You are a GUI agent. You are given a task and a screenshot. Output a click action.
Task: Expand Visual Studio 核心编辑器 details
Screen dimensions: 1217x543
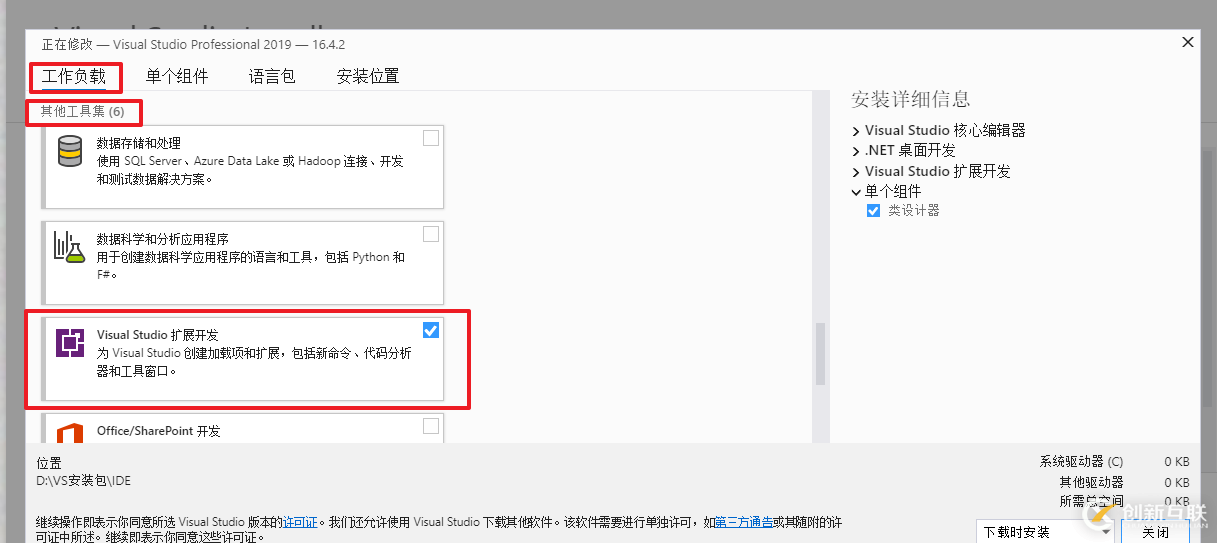click(856, 131)
